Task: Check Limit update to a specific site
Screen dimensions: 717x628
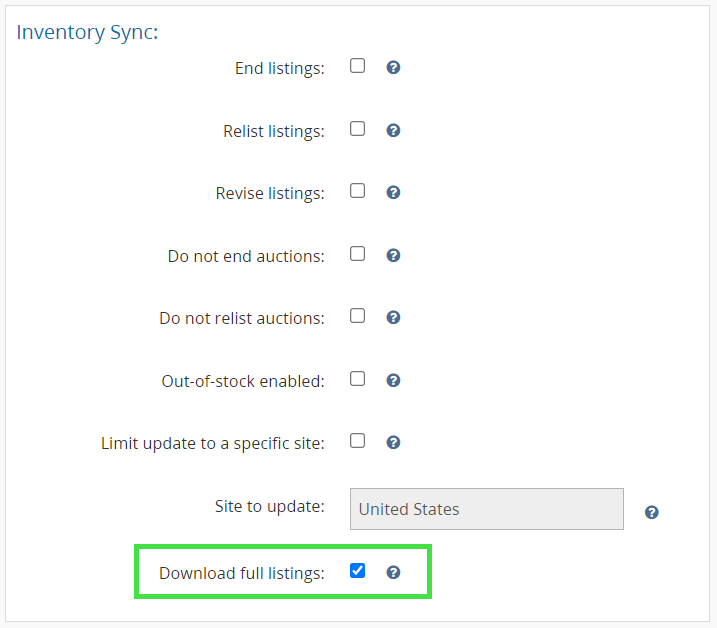Action: [x=357, y=441]
